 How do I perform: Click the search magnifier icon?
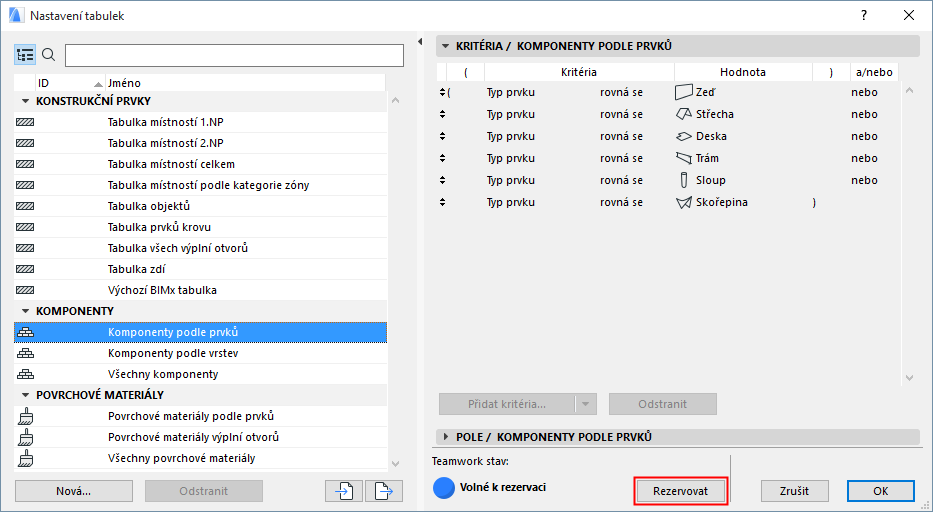pyautogui.click(x=49, y=55)
